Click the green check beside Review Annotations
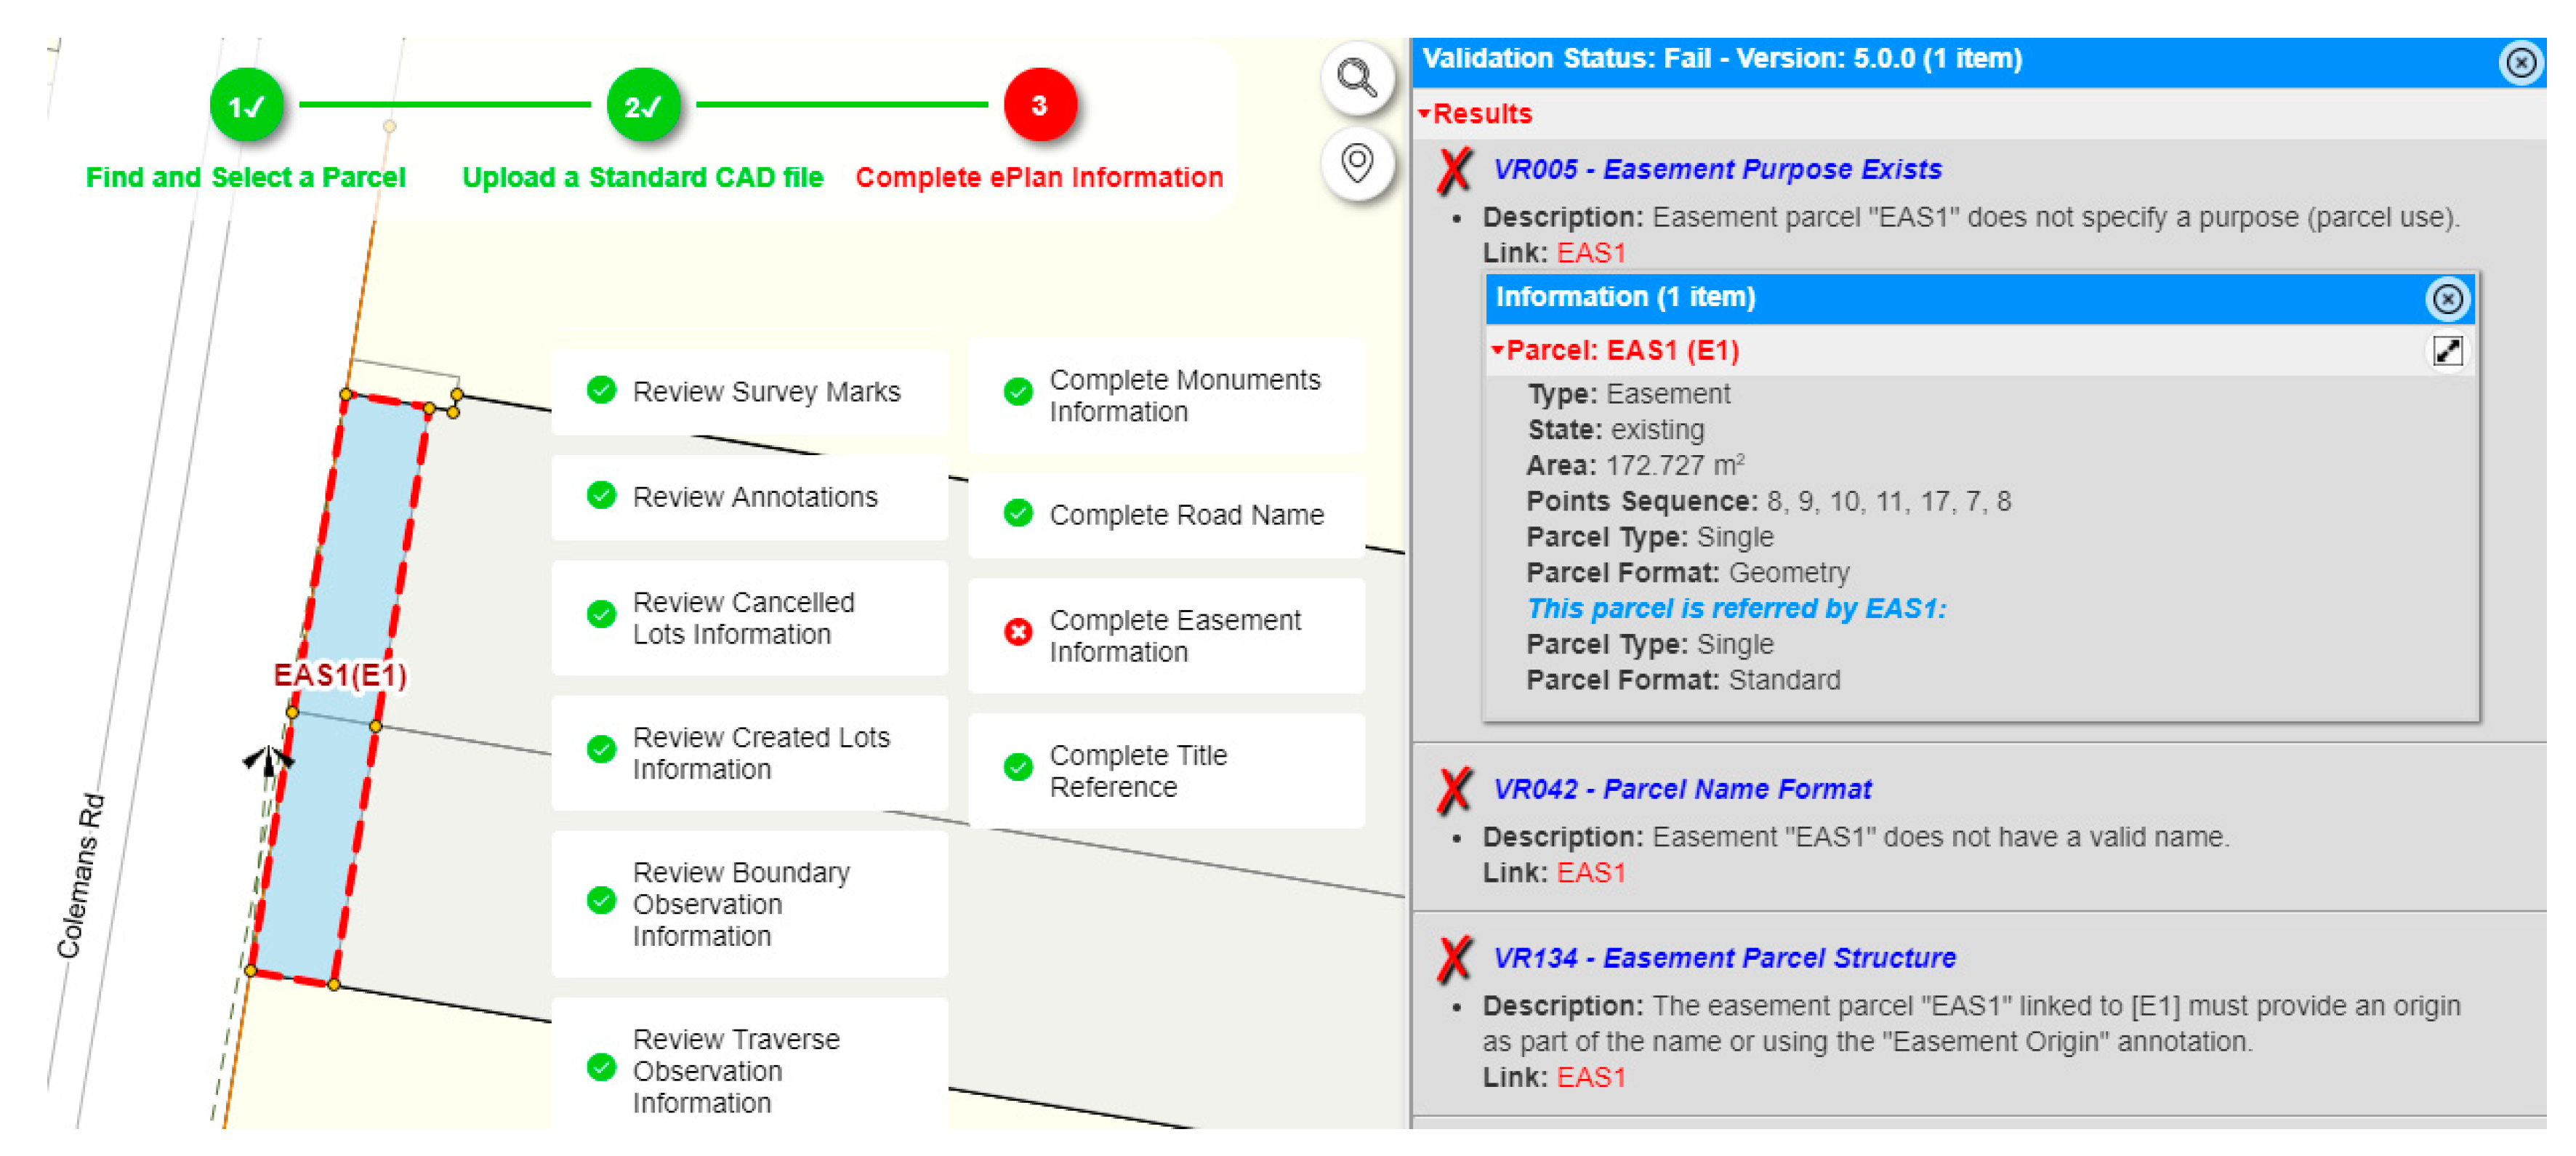2576x1156 pixels. [601, 496]
